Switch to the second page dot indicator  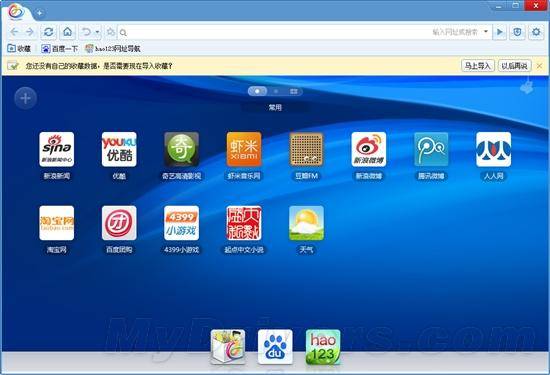point(276,91)
